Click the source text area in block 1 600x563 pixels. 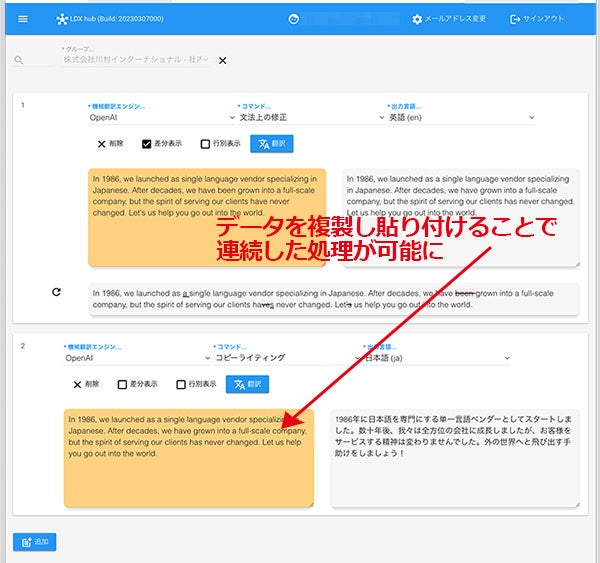[207, 217]
